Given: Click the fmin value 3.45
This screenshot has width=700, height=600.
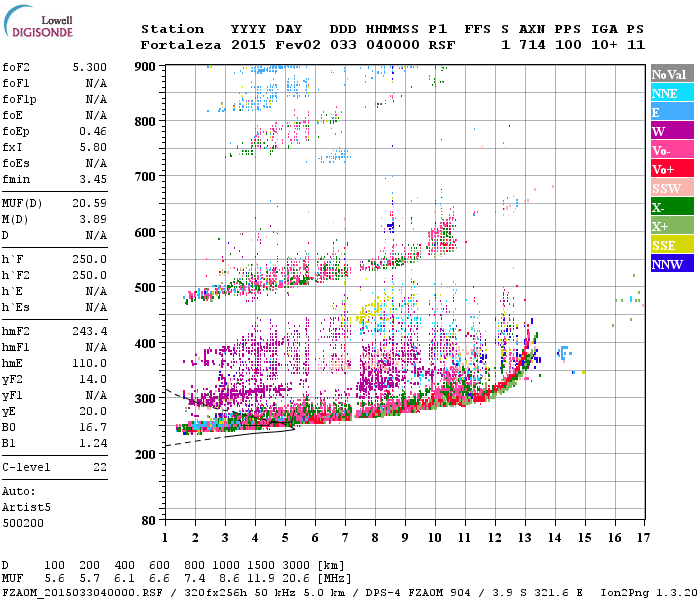Looking at the screenshot, I should click(x=93, y=179).
